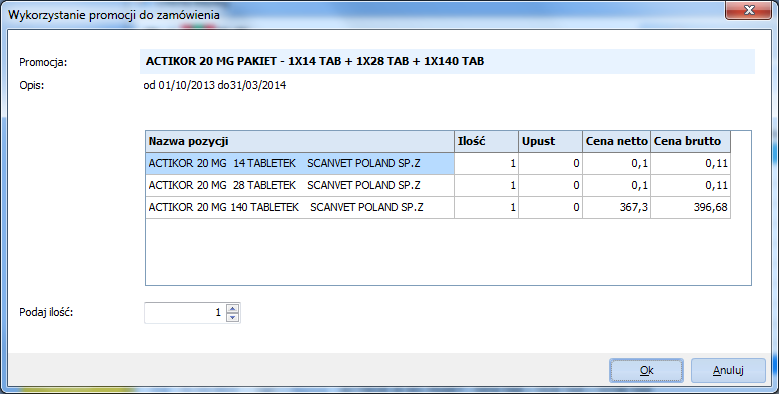Viewport: 779px width, 394px height.
Task: Click the Opis: label
Action: coord(32,85)
